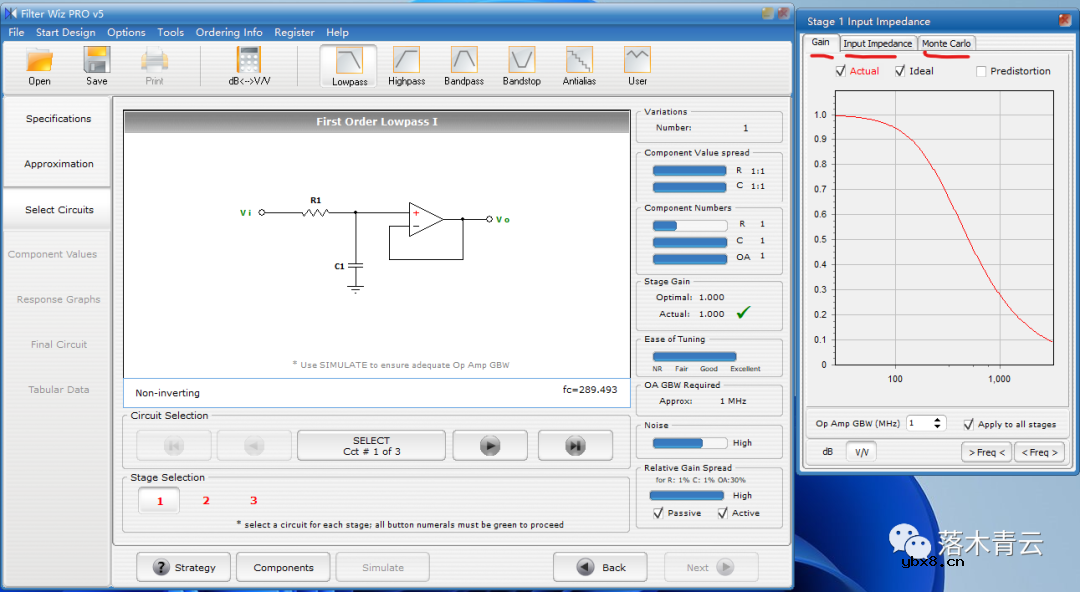The width and height of the screenshot is (1080, 592).
Task: Switch to the Monte Carlo tab
Action: coord(946,43)
